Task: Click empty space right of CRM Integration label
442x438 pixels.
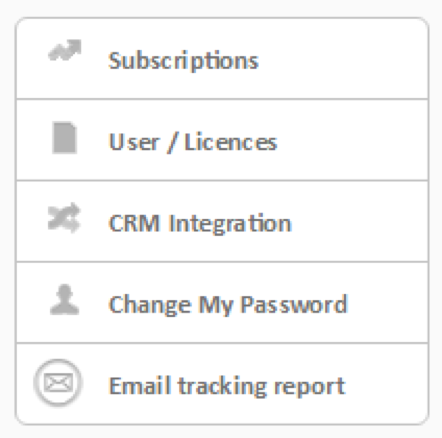Action: click(x=360, y=221)
